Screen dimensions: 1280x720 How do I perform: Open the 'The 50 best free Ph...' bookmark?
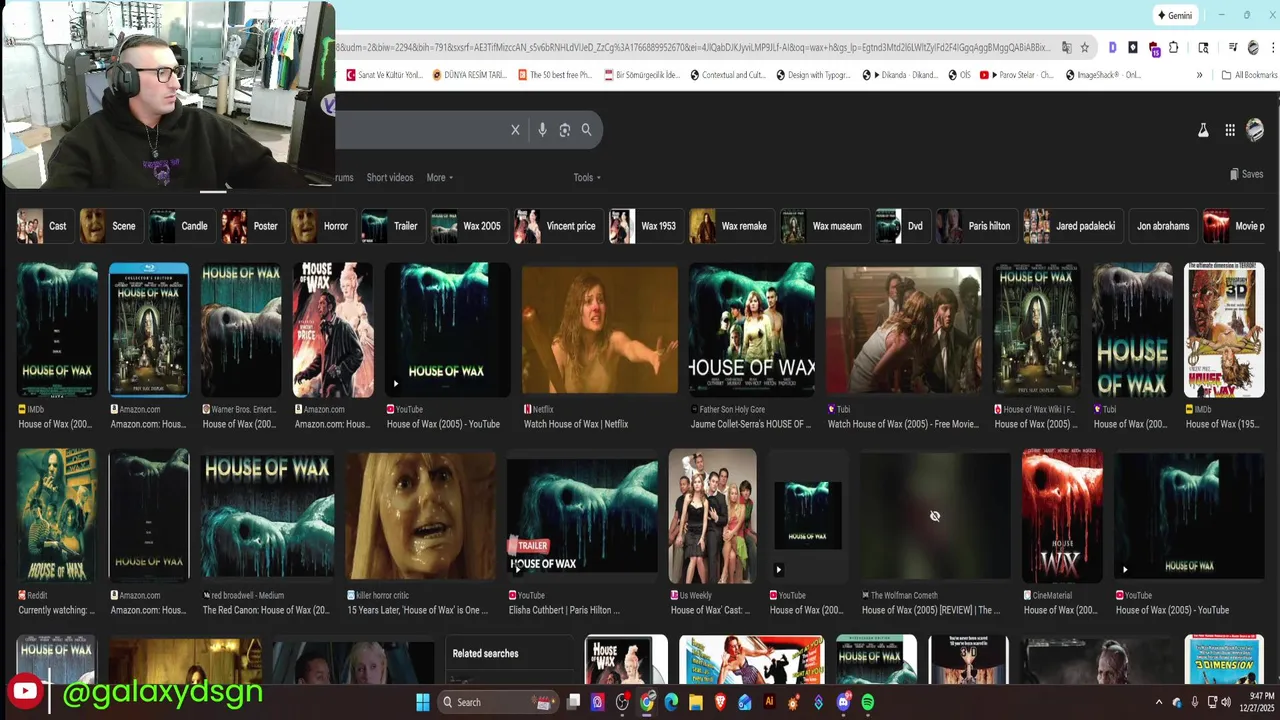pyautogui.click(x=555, y=75)
